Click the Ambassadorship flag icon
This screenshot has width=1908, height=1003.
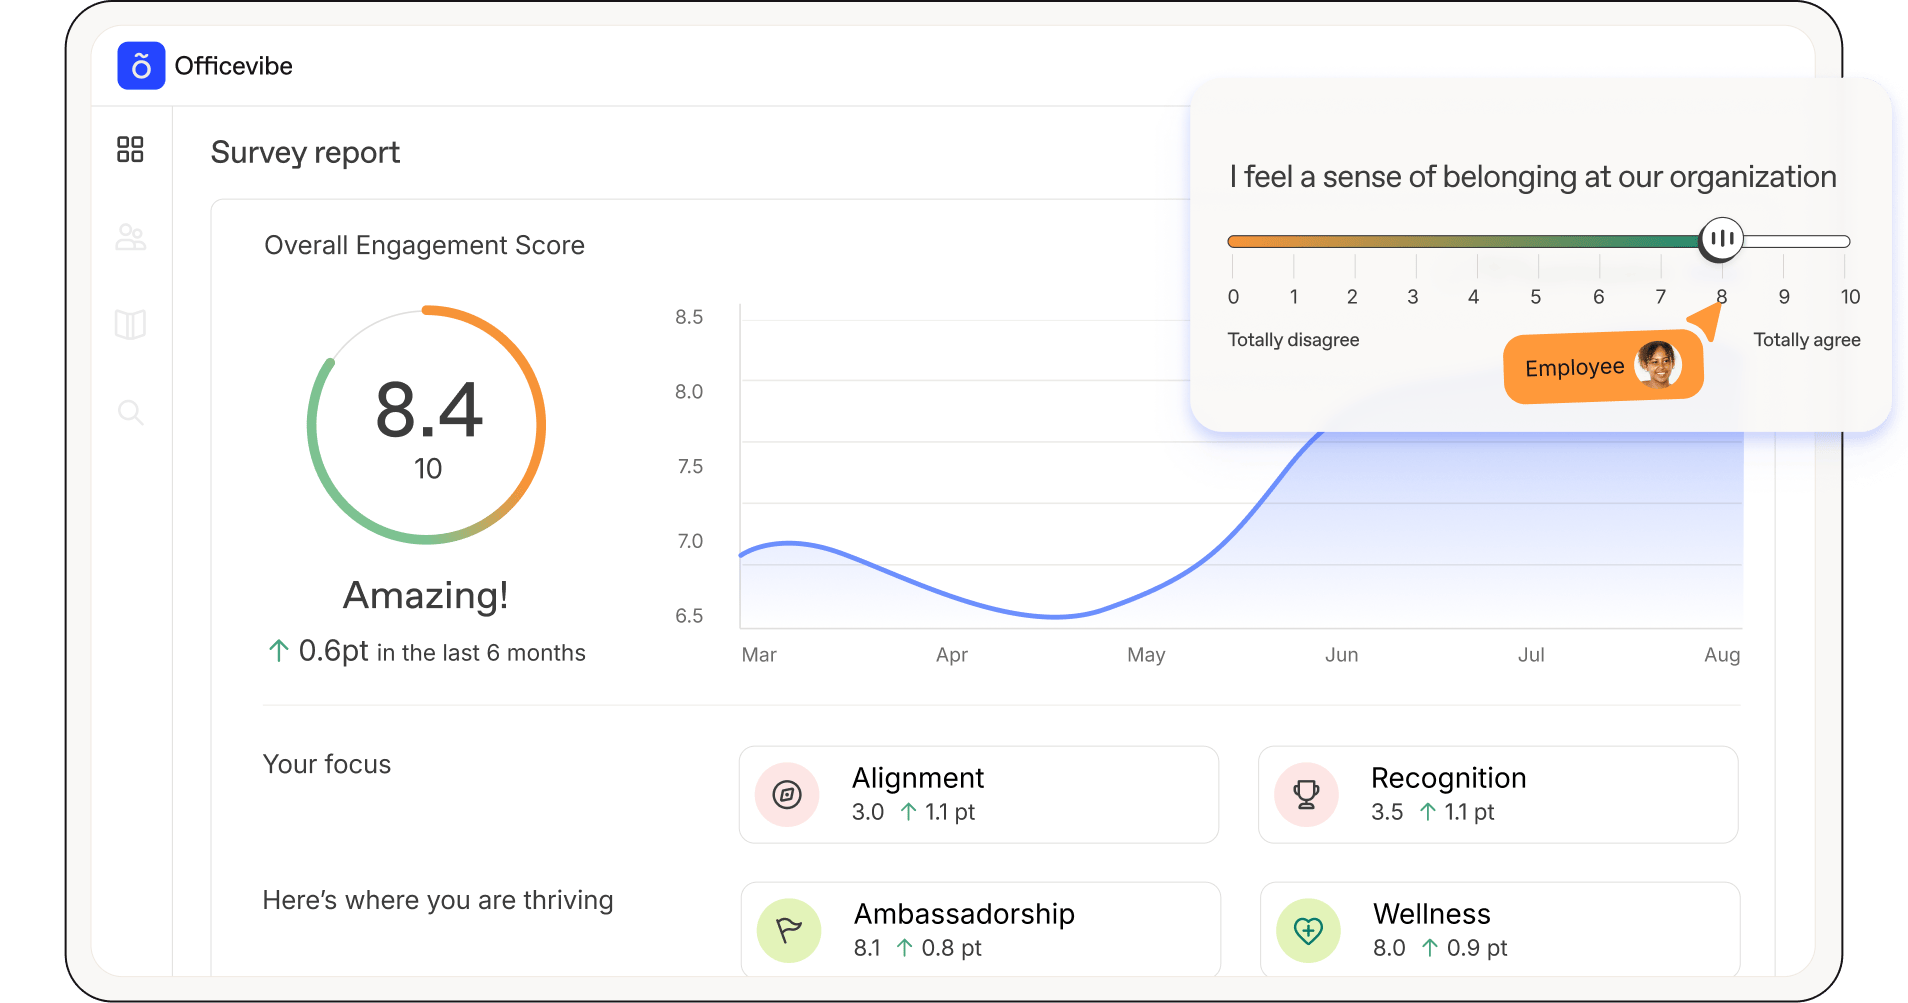click(x=789, y=931)
